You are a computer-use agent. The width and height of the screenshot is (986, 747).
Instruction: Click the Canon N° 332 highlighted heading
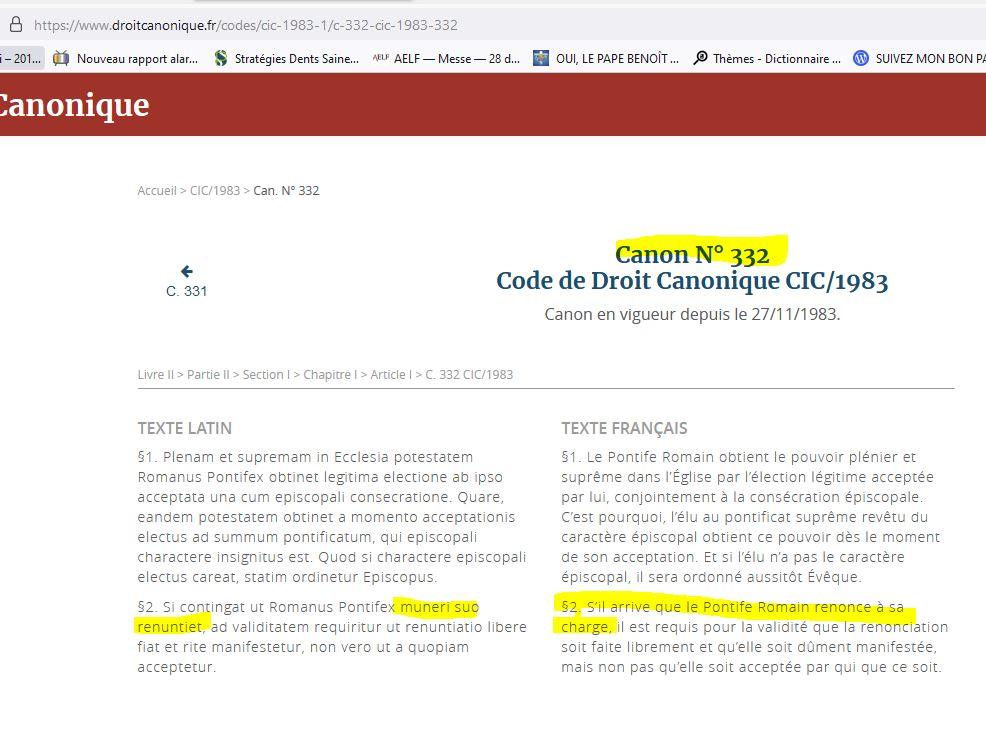coord(692,254)
